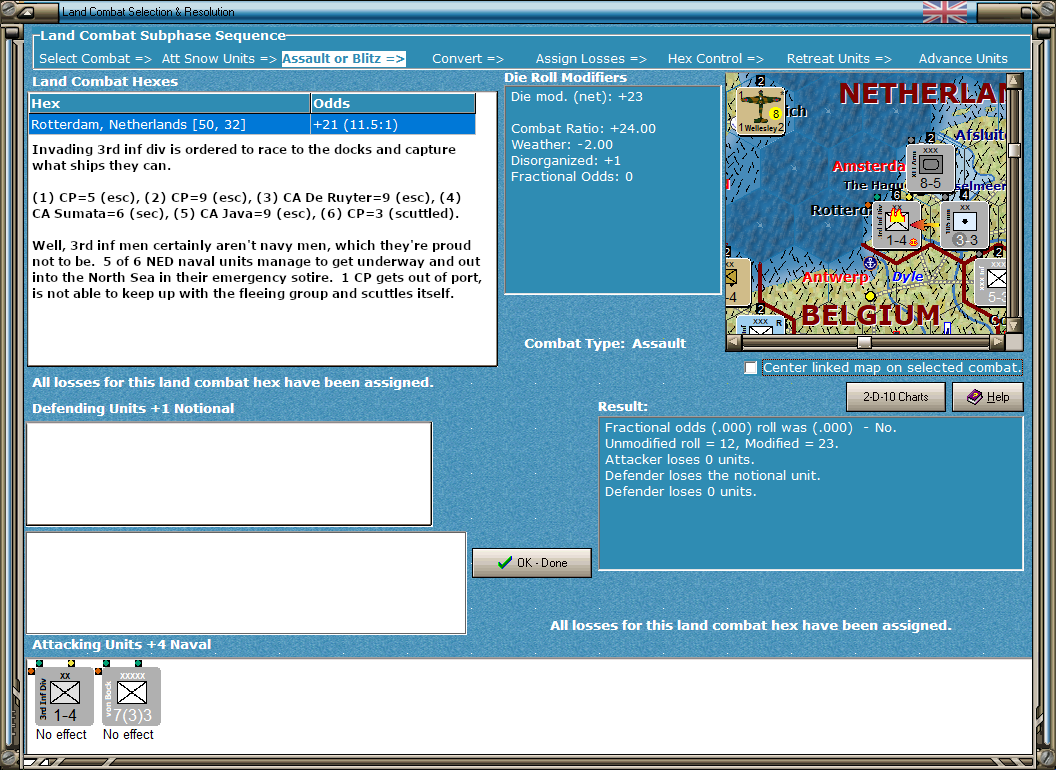Click the empty Defending Units list box
Screen dimensions: 1056x770
coord(229,474)
